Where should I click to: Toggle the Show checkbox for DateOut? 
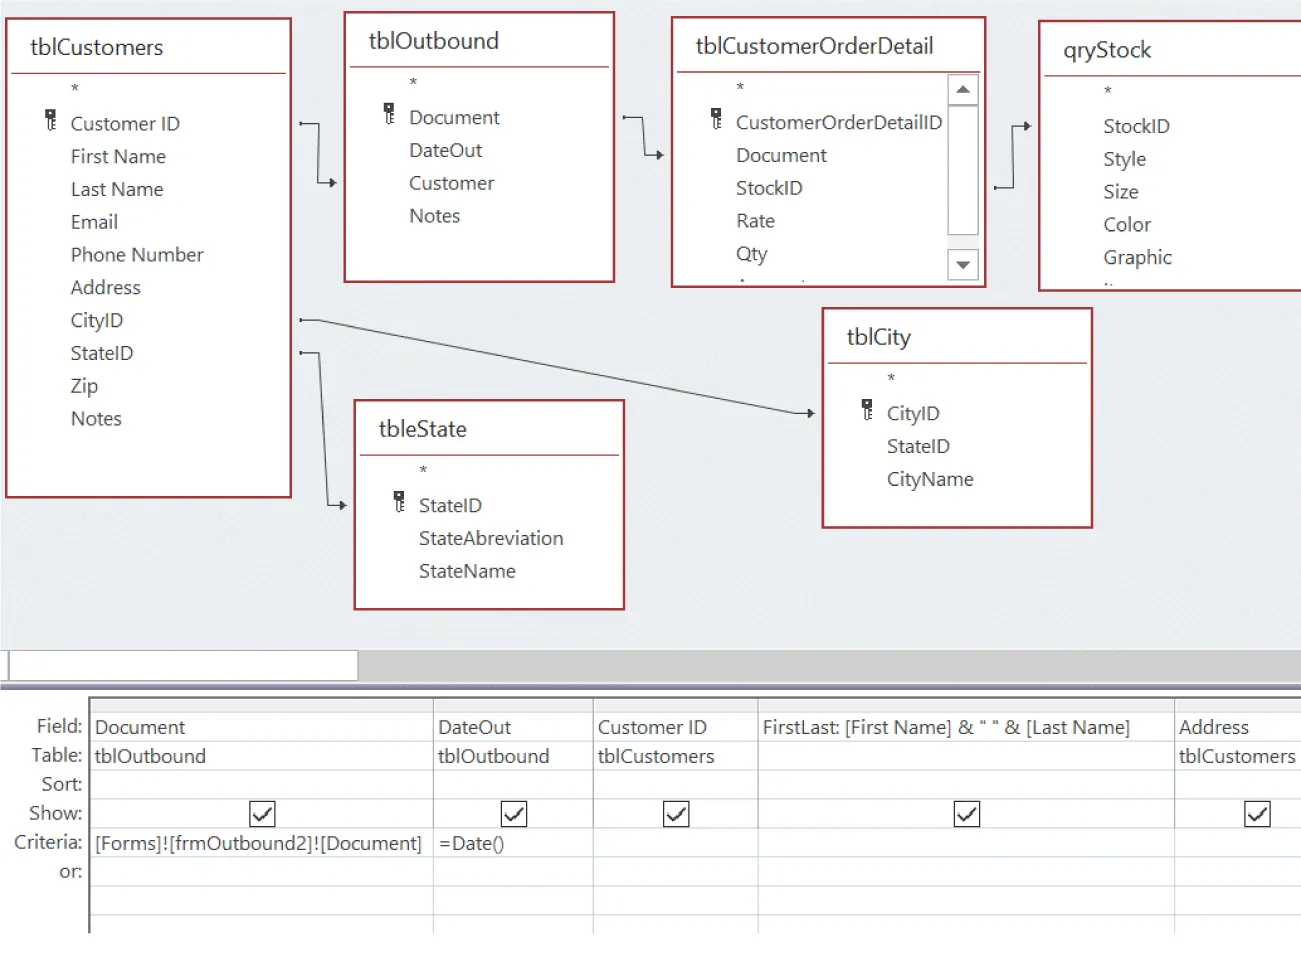[513, 813]
